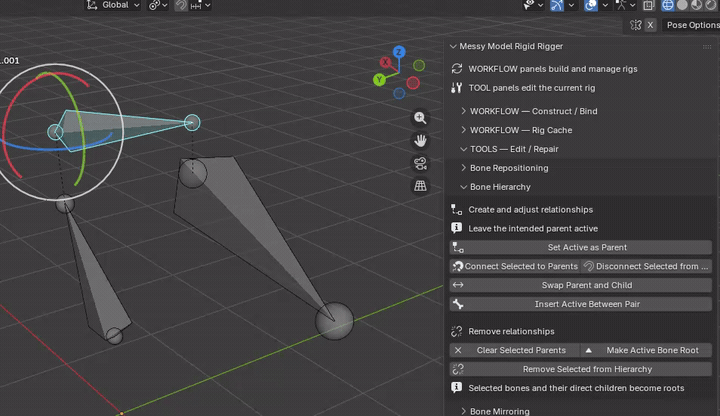Open the snapping options dropdown
This screenshot has width=720, height=416.
pyautogui.click(x=200, y=5)
